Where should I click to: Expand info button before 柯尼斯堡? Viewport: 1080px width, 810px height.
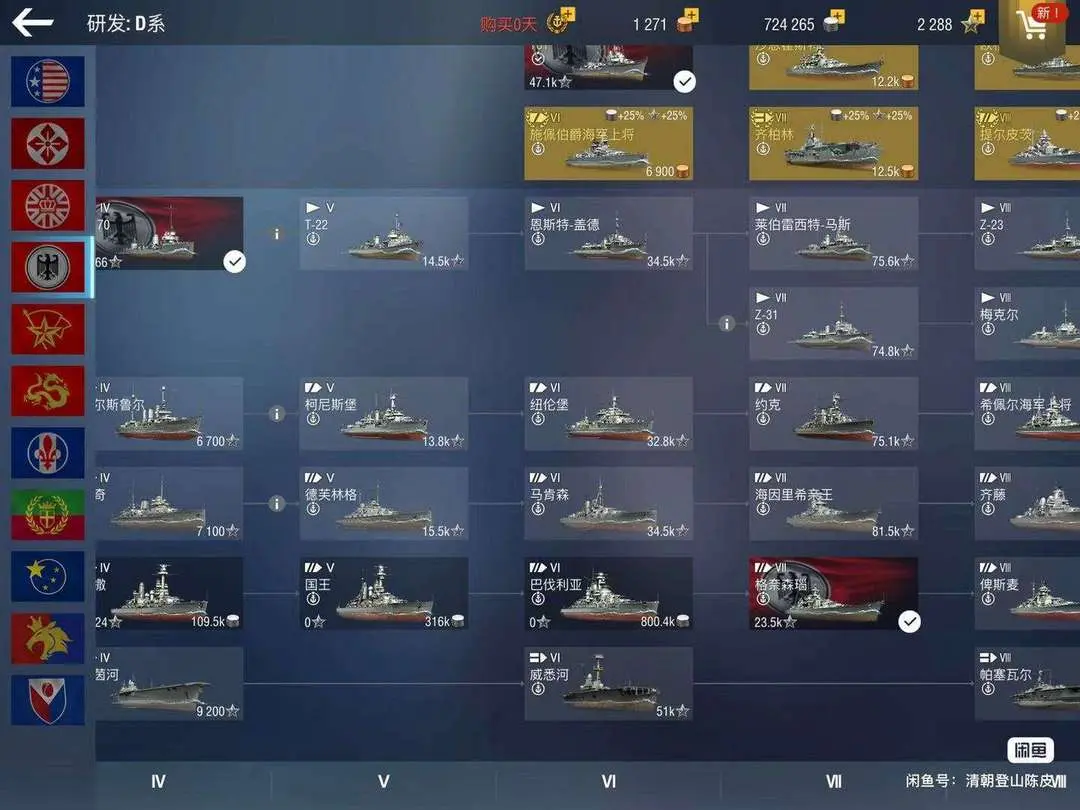pyautogui.click(x=277, y=414)
